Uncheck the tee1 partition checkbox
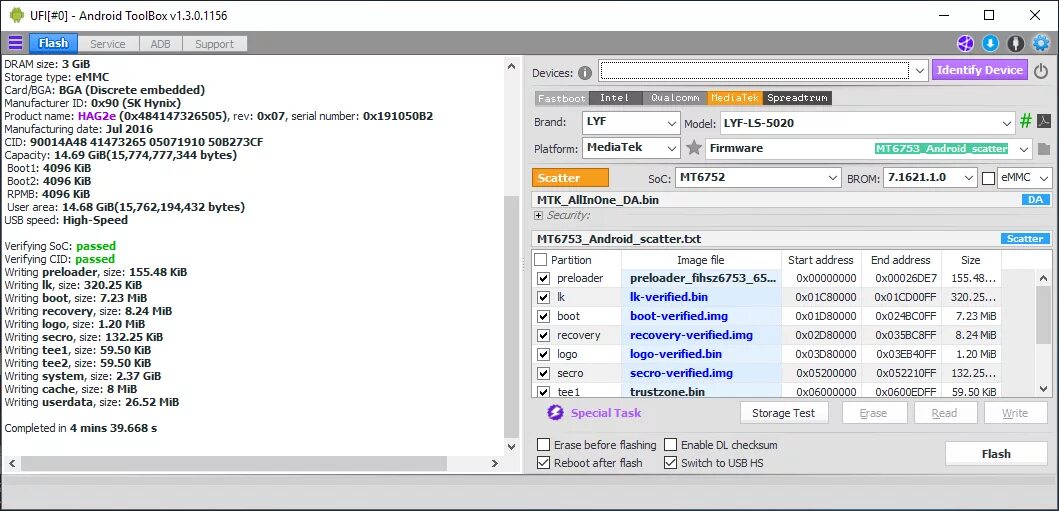 click(543, 392)
